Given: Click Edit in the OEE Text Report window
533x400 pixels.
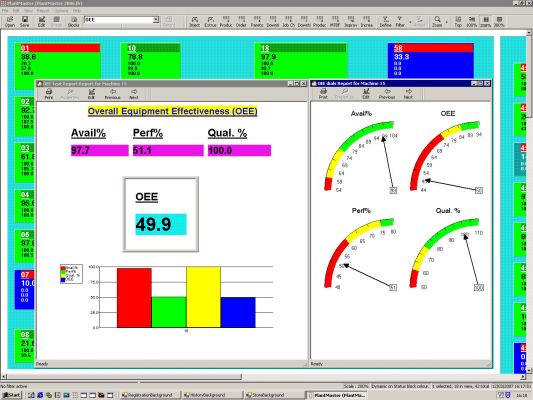Looking at the screenshot, I should 91,94.
